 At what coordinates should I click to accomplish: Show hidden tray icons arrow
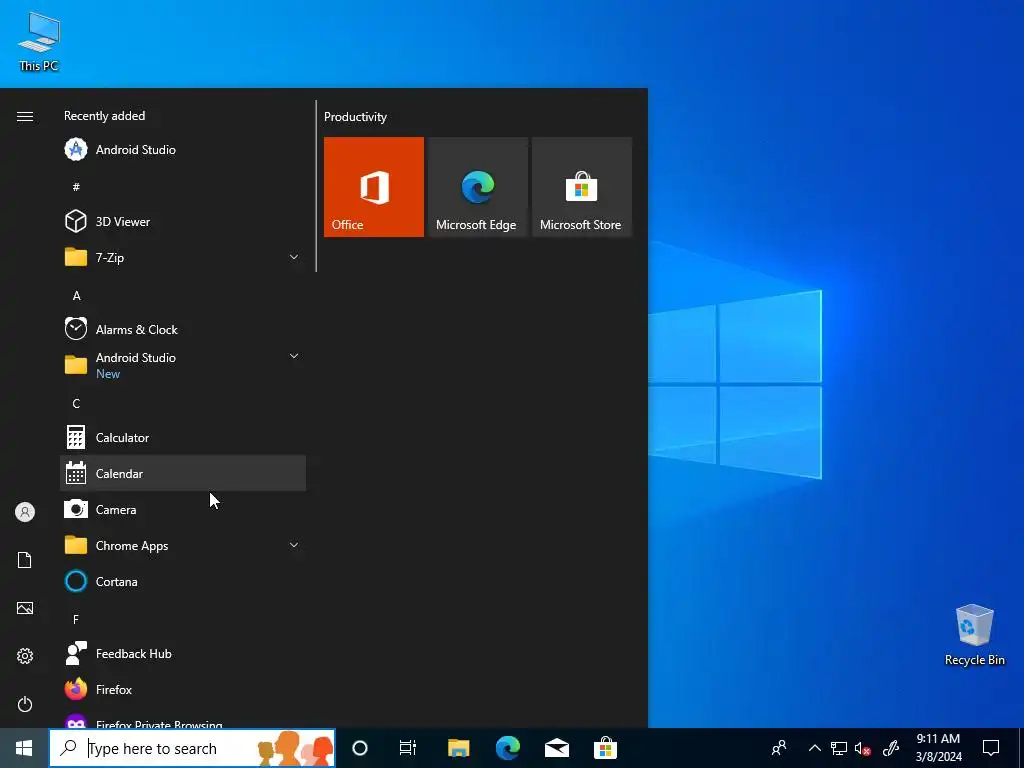point(814,748)
